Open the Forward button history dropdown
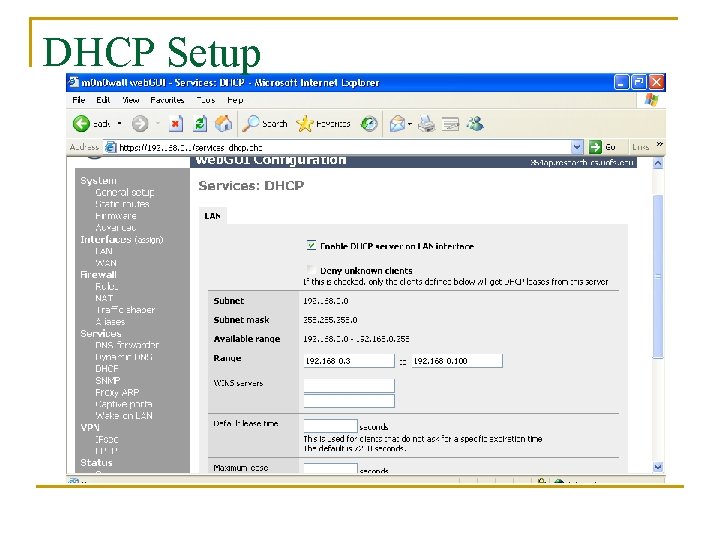This screenshot has width=720, height=540. coord(158,124)
